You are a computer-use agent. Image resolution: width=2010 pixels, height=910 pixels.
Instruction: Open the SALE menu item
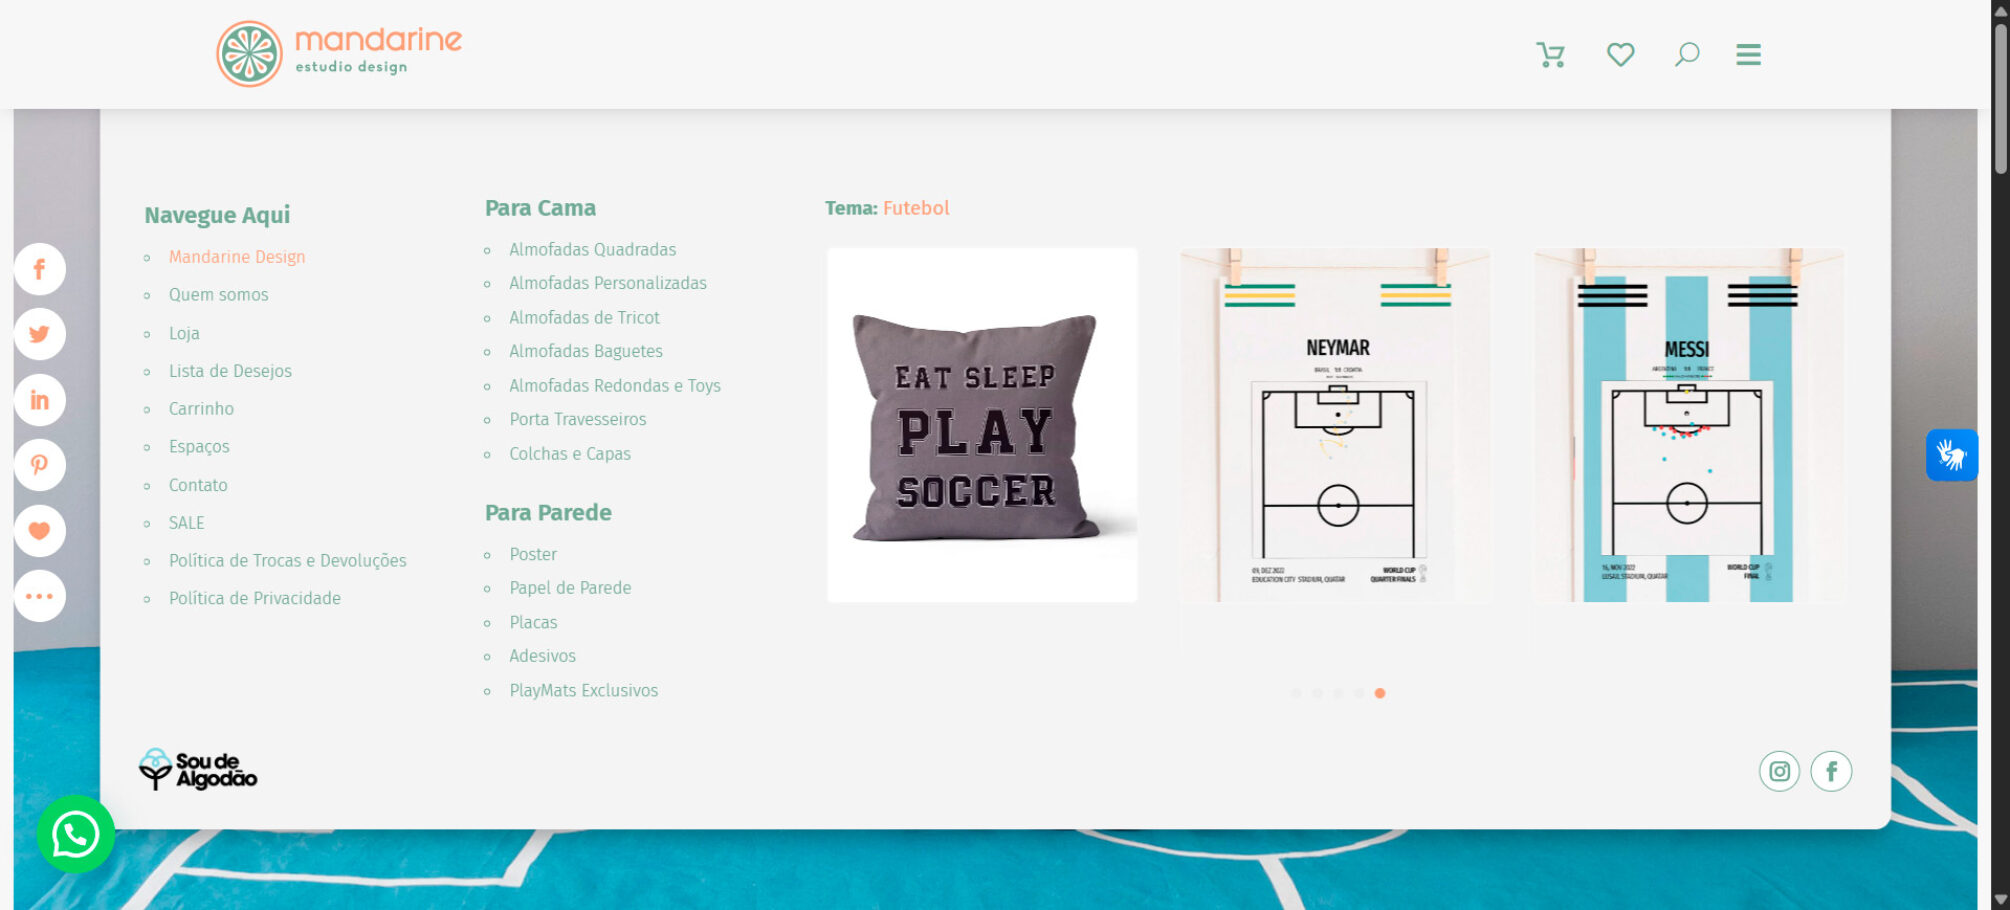186,523
